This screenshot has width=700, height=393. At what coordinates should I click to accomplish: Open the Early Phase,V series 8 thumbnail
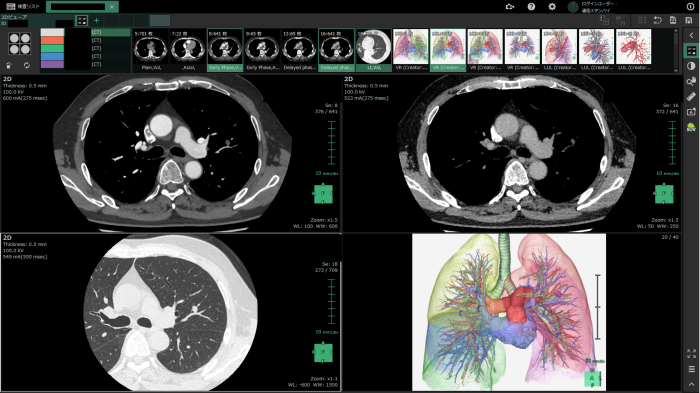click(225, 50)
